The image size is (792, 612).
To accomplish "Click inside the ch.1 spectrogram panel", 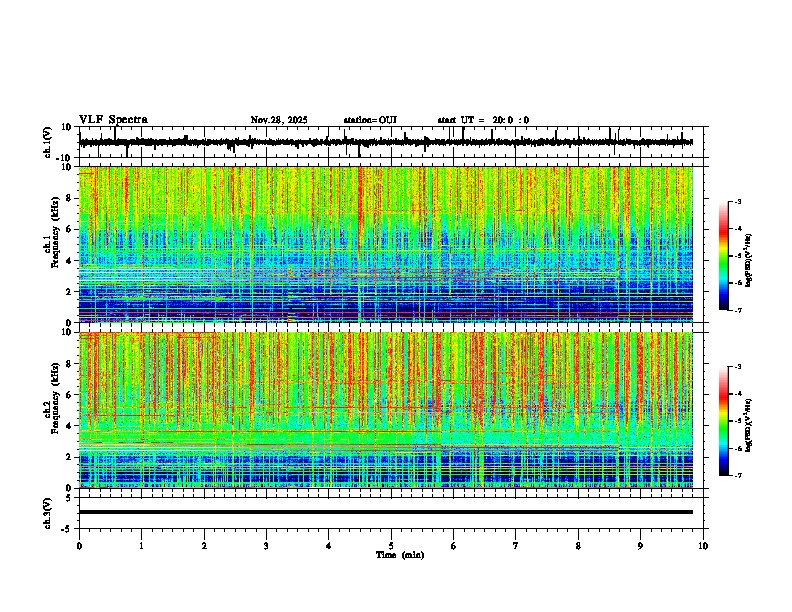I will (386, 244).
